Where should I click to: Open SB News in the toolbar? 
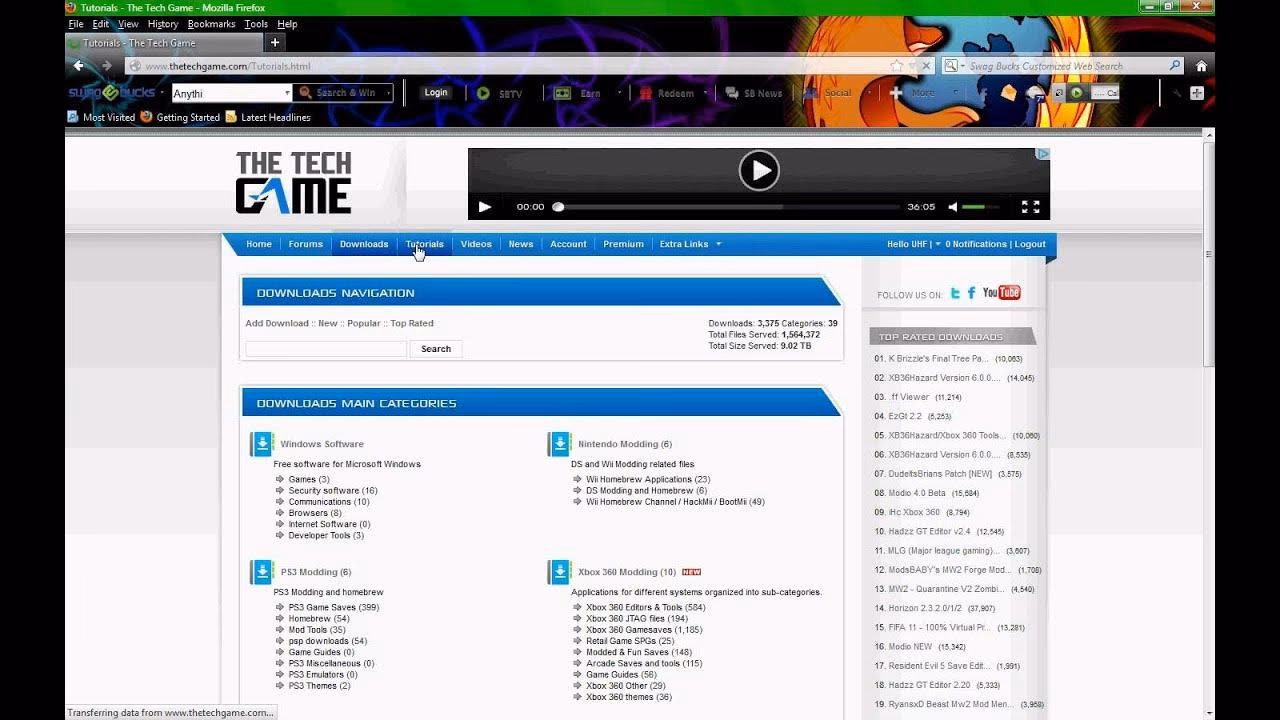[753, 93]
